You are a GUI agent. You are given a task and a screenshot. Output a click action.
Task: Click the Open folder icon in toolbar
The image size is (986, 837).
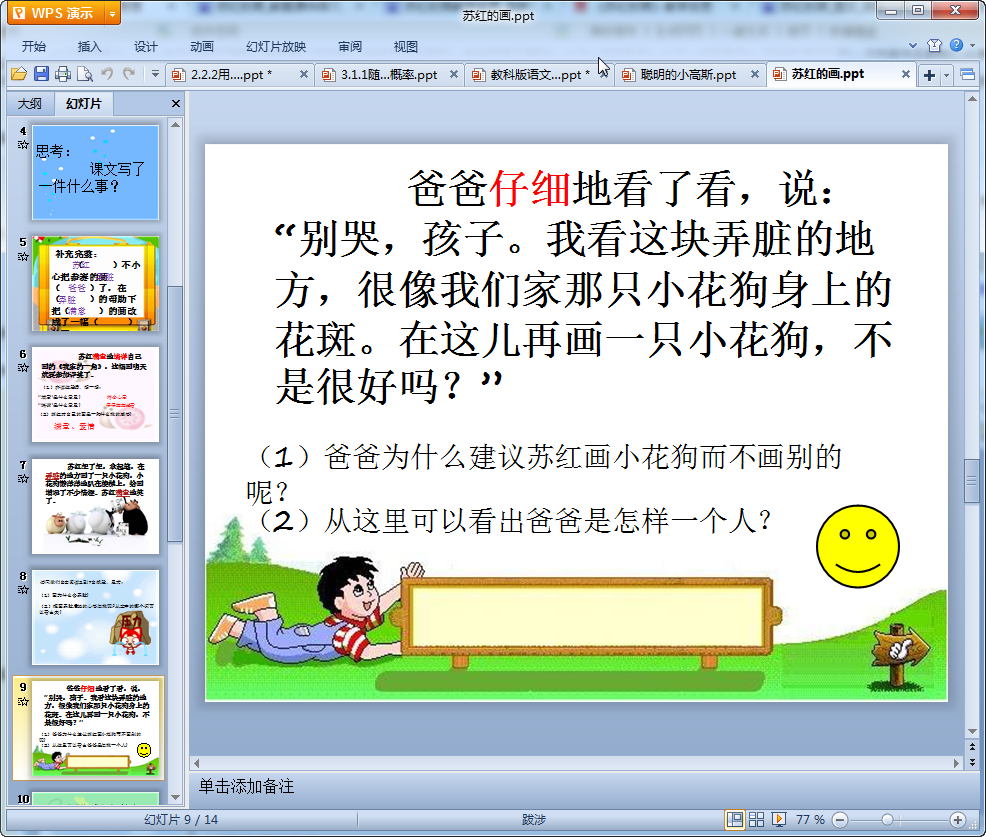click(x=19, y=74)
